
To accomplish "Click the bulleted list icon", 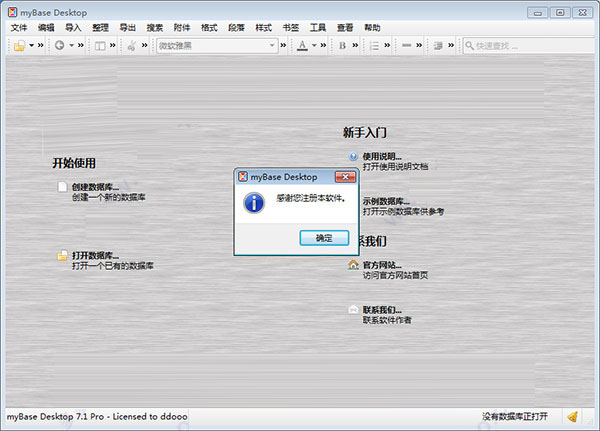I will pyautogui.click(x=374, y=46).
